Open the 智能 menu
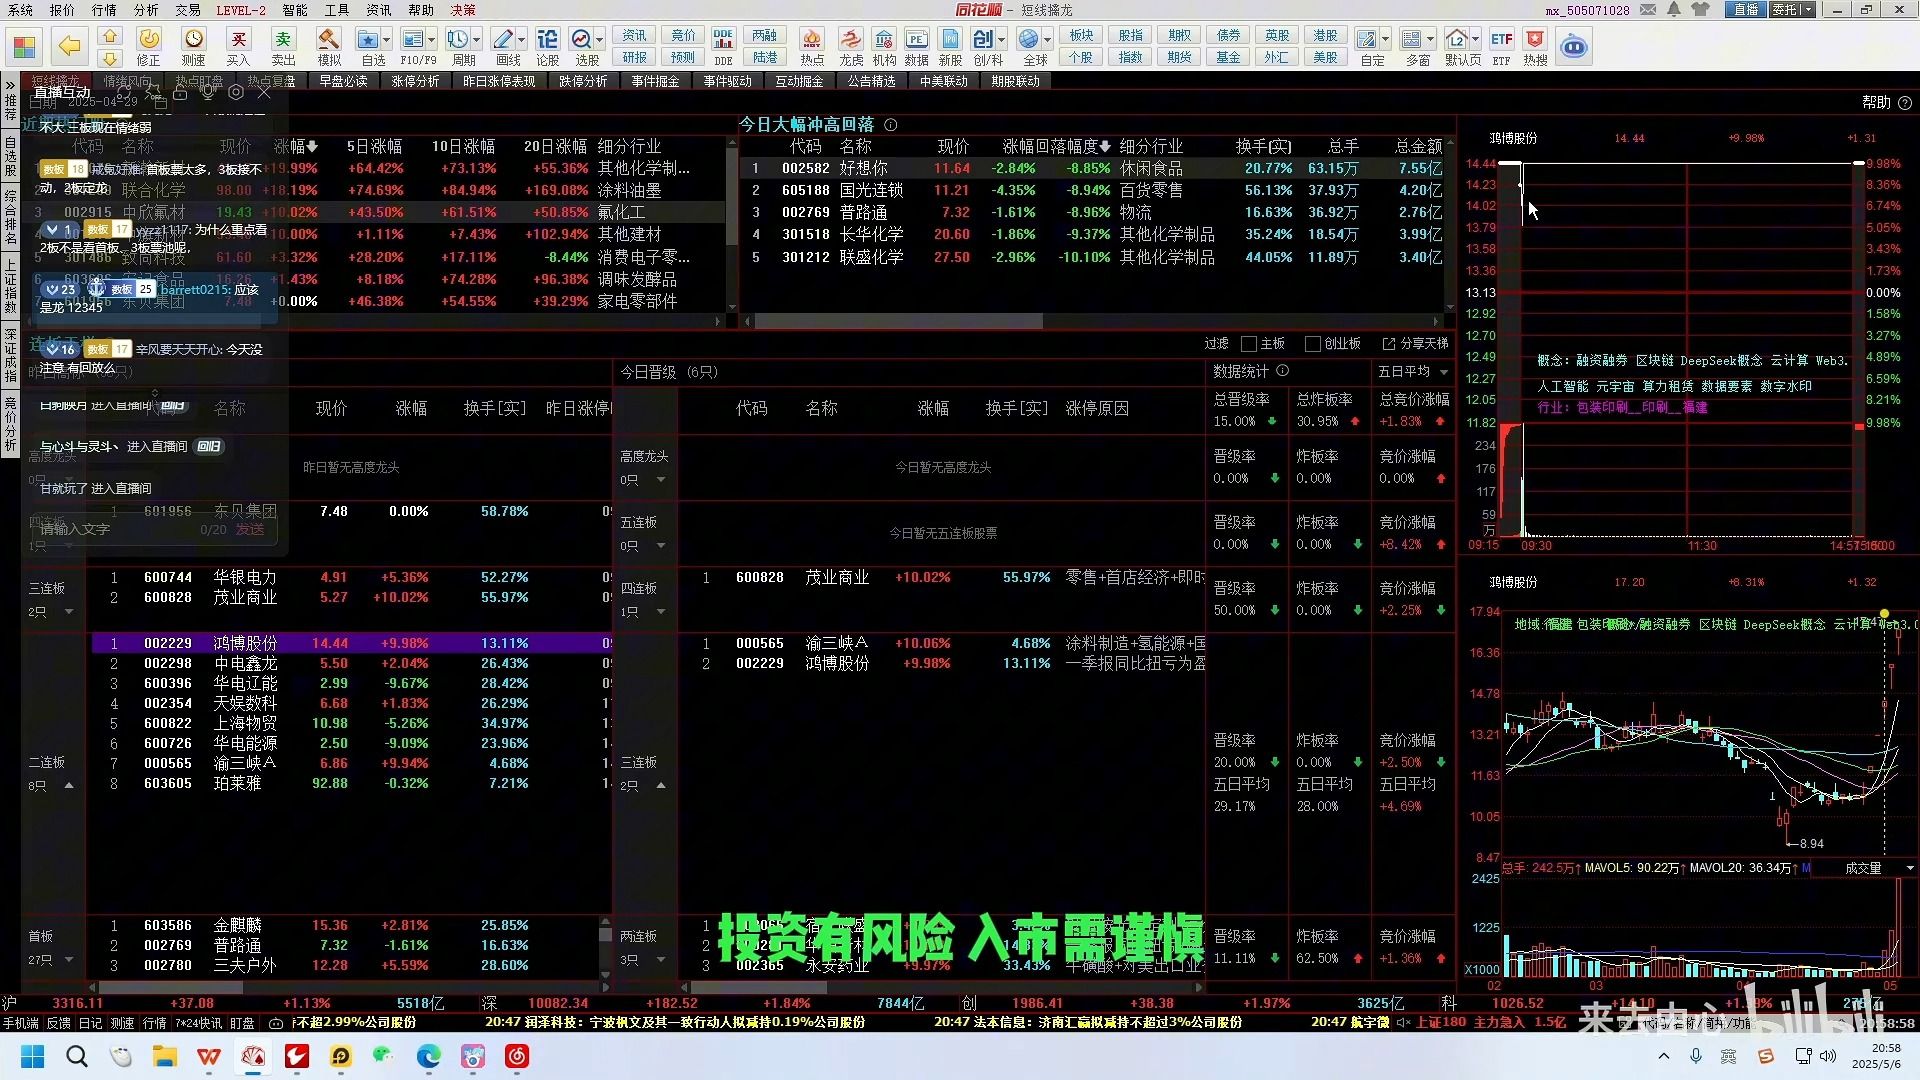 pos(294,10)
